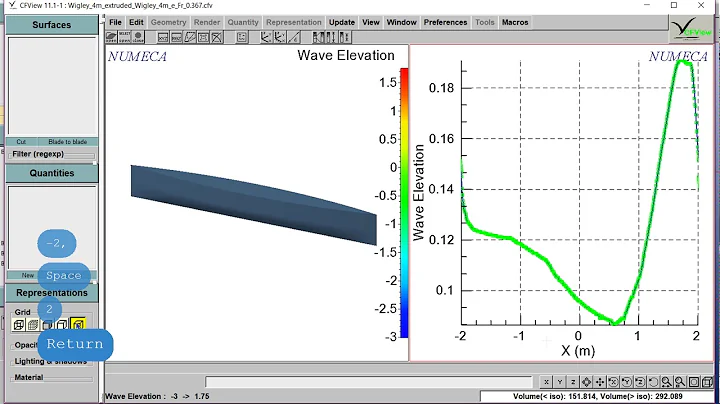Click the zoom region magnifier icon
The width and height of the screenshot is (720, 404).
point(680,382)
